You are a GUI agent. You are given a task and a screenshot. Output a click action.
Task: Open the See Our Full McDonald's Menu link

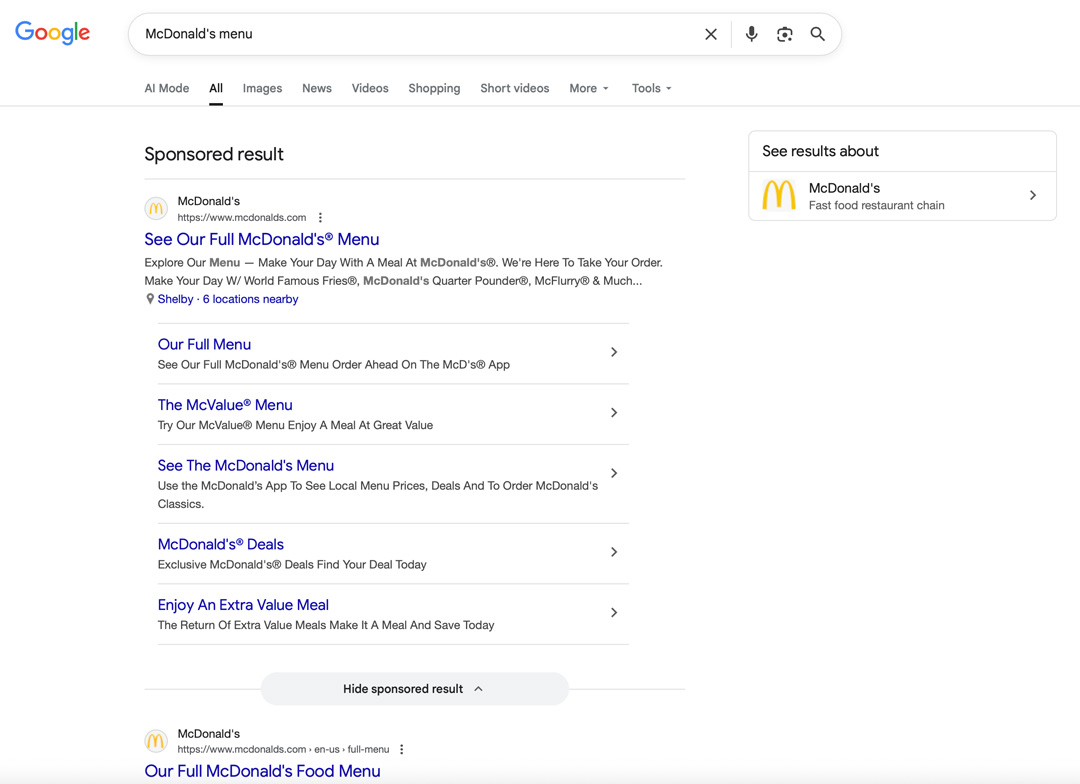click(261, 239)
